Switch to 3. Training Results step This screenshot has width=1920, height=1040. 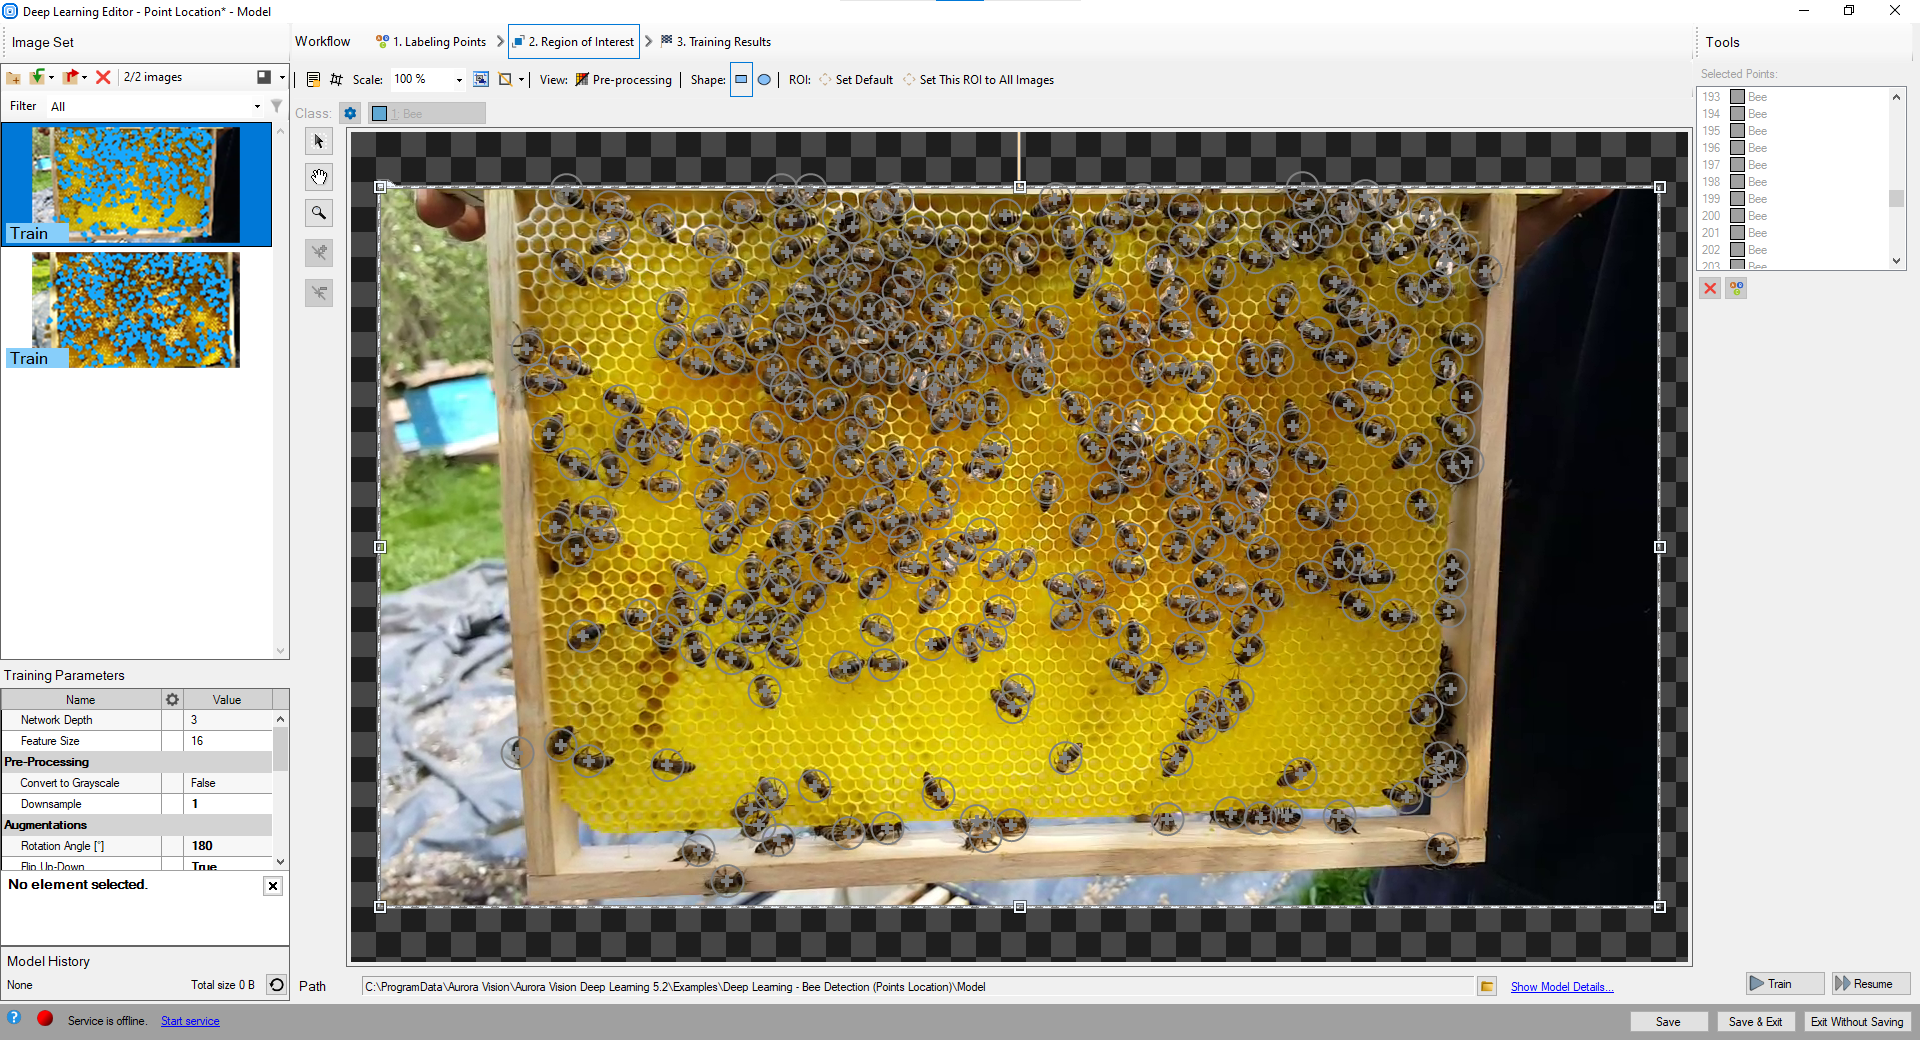pos(716,42)
